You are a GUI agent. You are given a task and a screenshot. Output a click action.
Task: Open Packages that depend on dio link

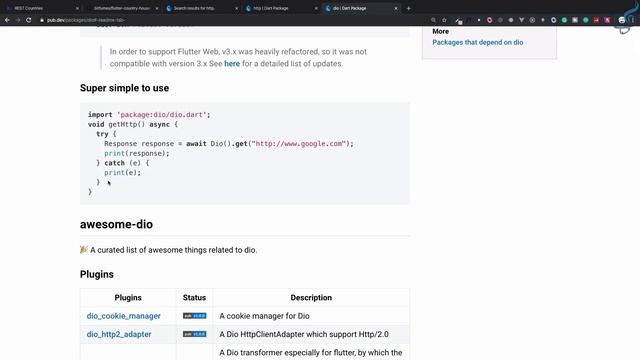[x=478, y=42]
